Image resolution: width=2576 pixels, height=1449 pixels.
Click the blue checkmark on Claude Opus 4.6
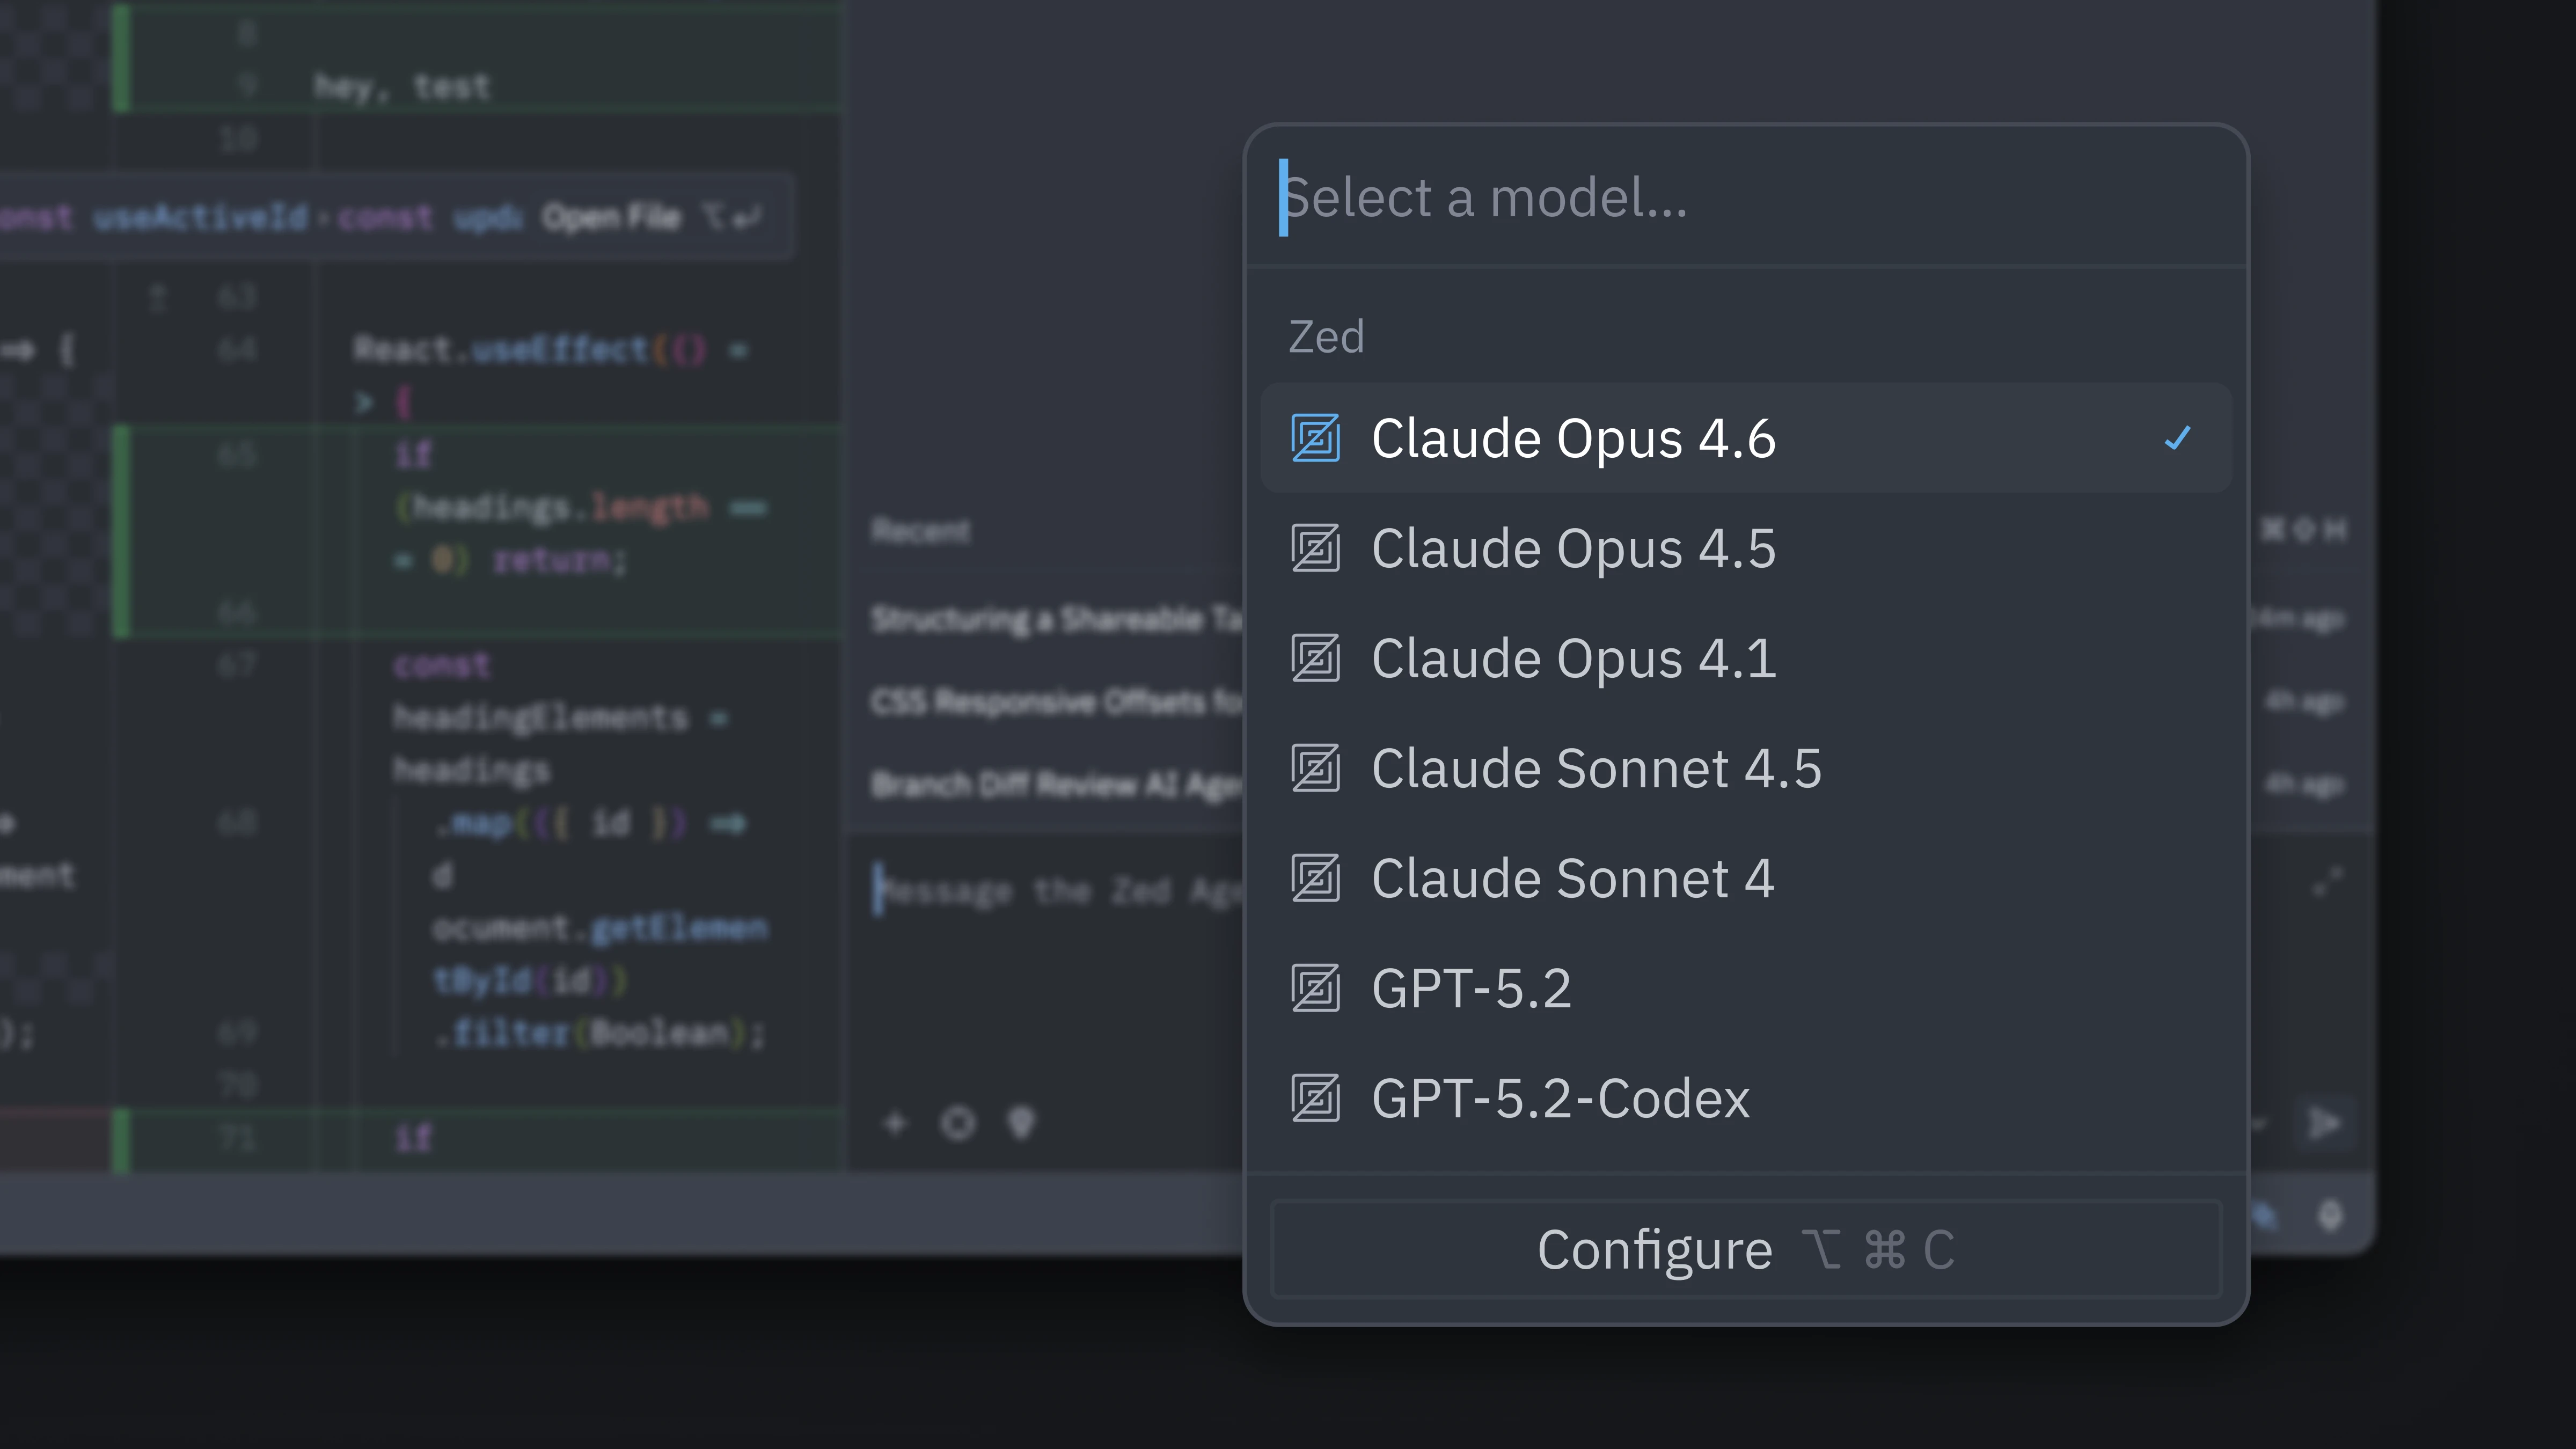2177,438
